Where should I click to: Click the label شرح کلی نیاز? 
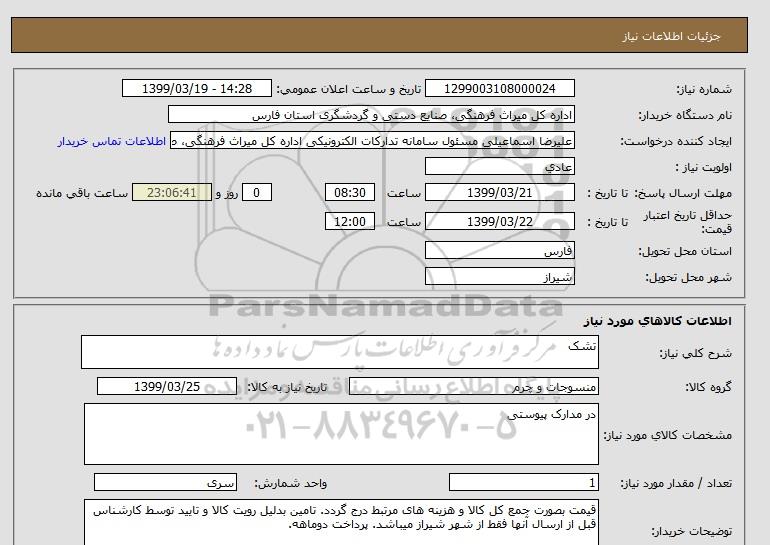click(x=695, y=353)
